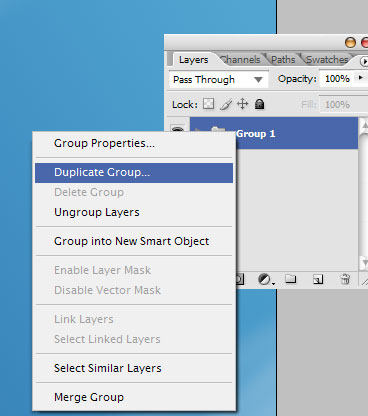Click the Opacity value field
This screenshot has width=368, height=416.
[x=337, y=79]
